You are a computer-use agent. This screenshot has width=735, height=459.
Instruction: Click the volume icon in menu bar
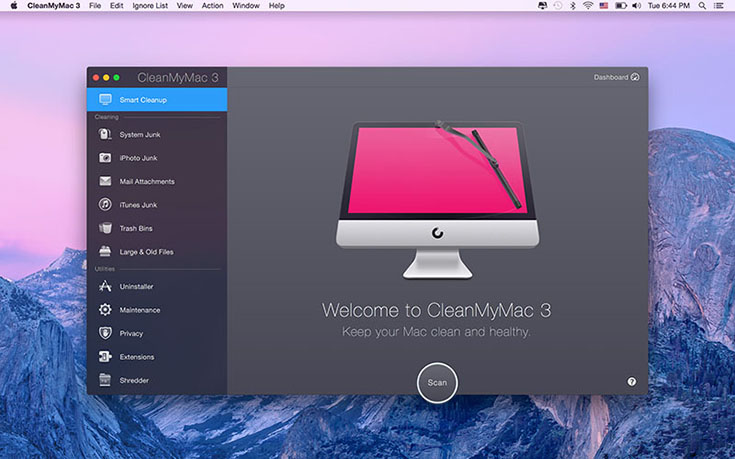pos(636,6)
